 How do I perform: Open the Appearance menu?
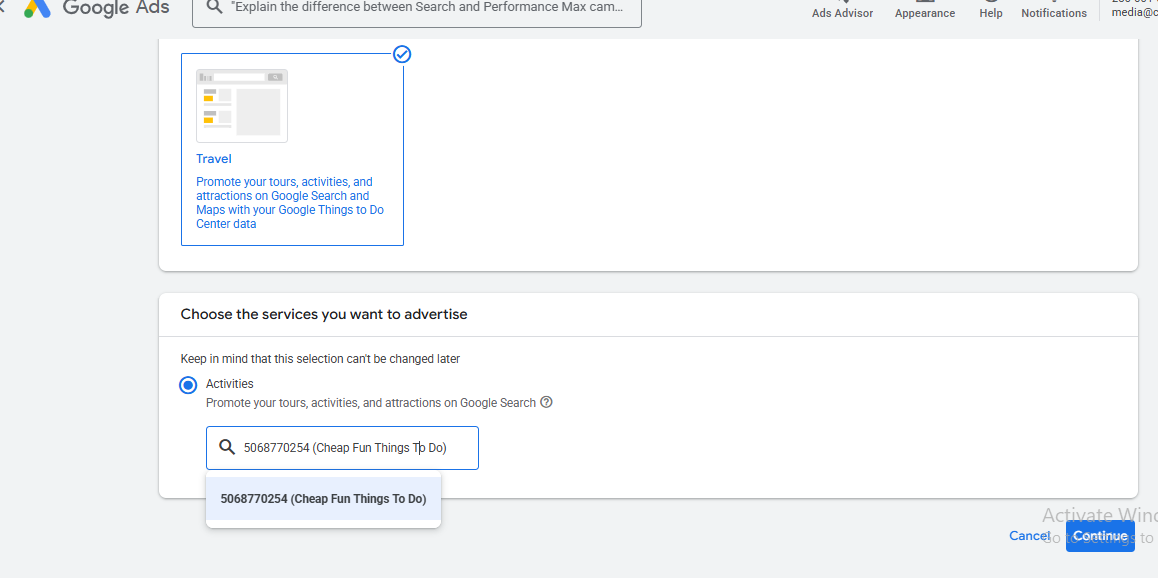[x=925, y=10]
